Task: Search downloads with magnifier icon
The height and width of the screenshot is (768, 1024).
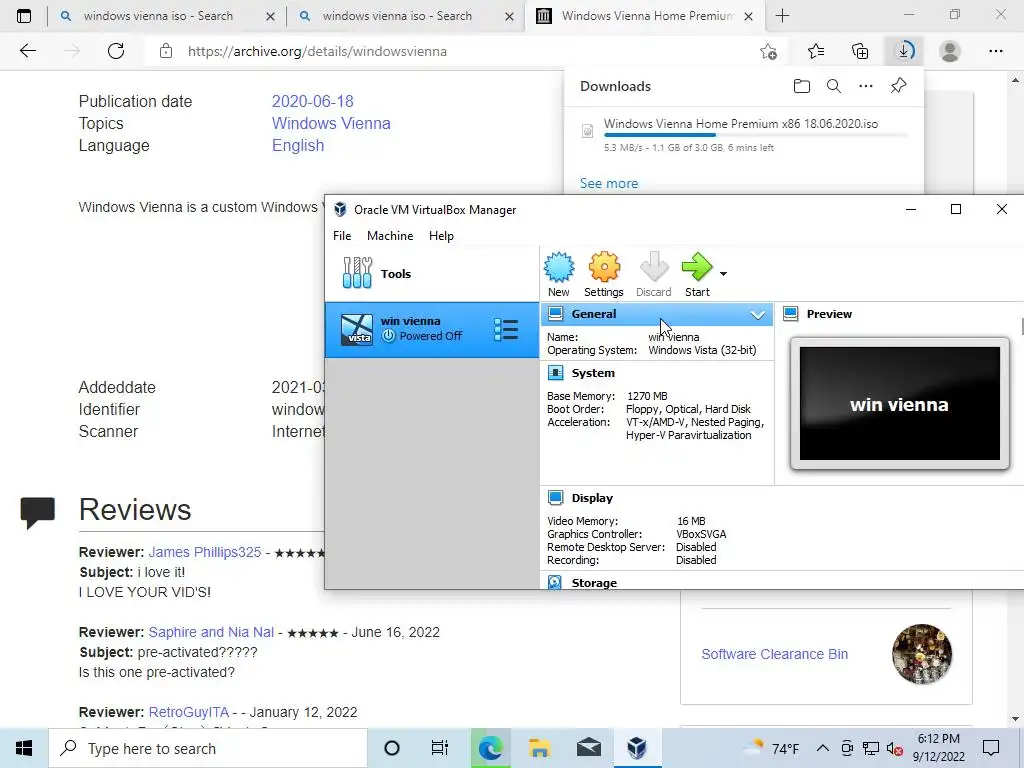Action: pyautogui.click(x=834, y=86)
